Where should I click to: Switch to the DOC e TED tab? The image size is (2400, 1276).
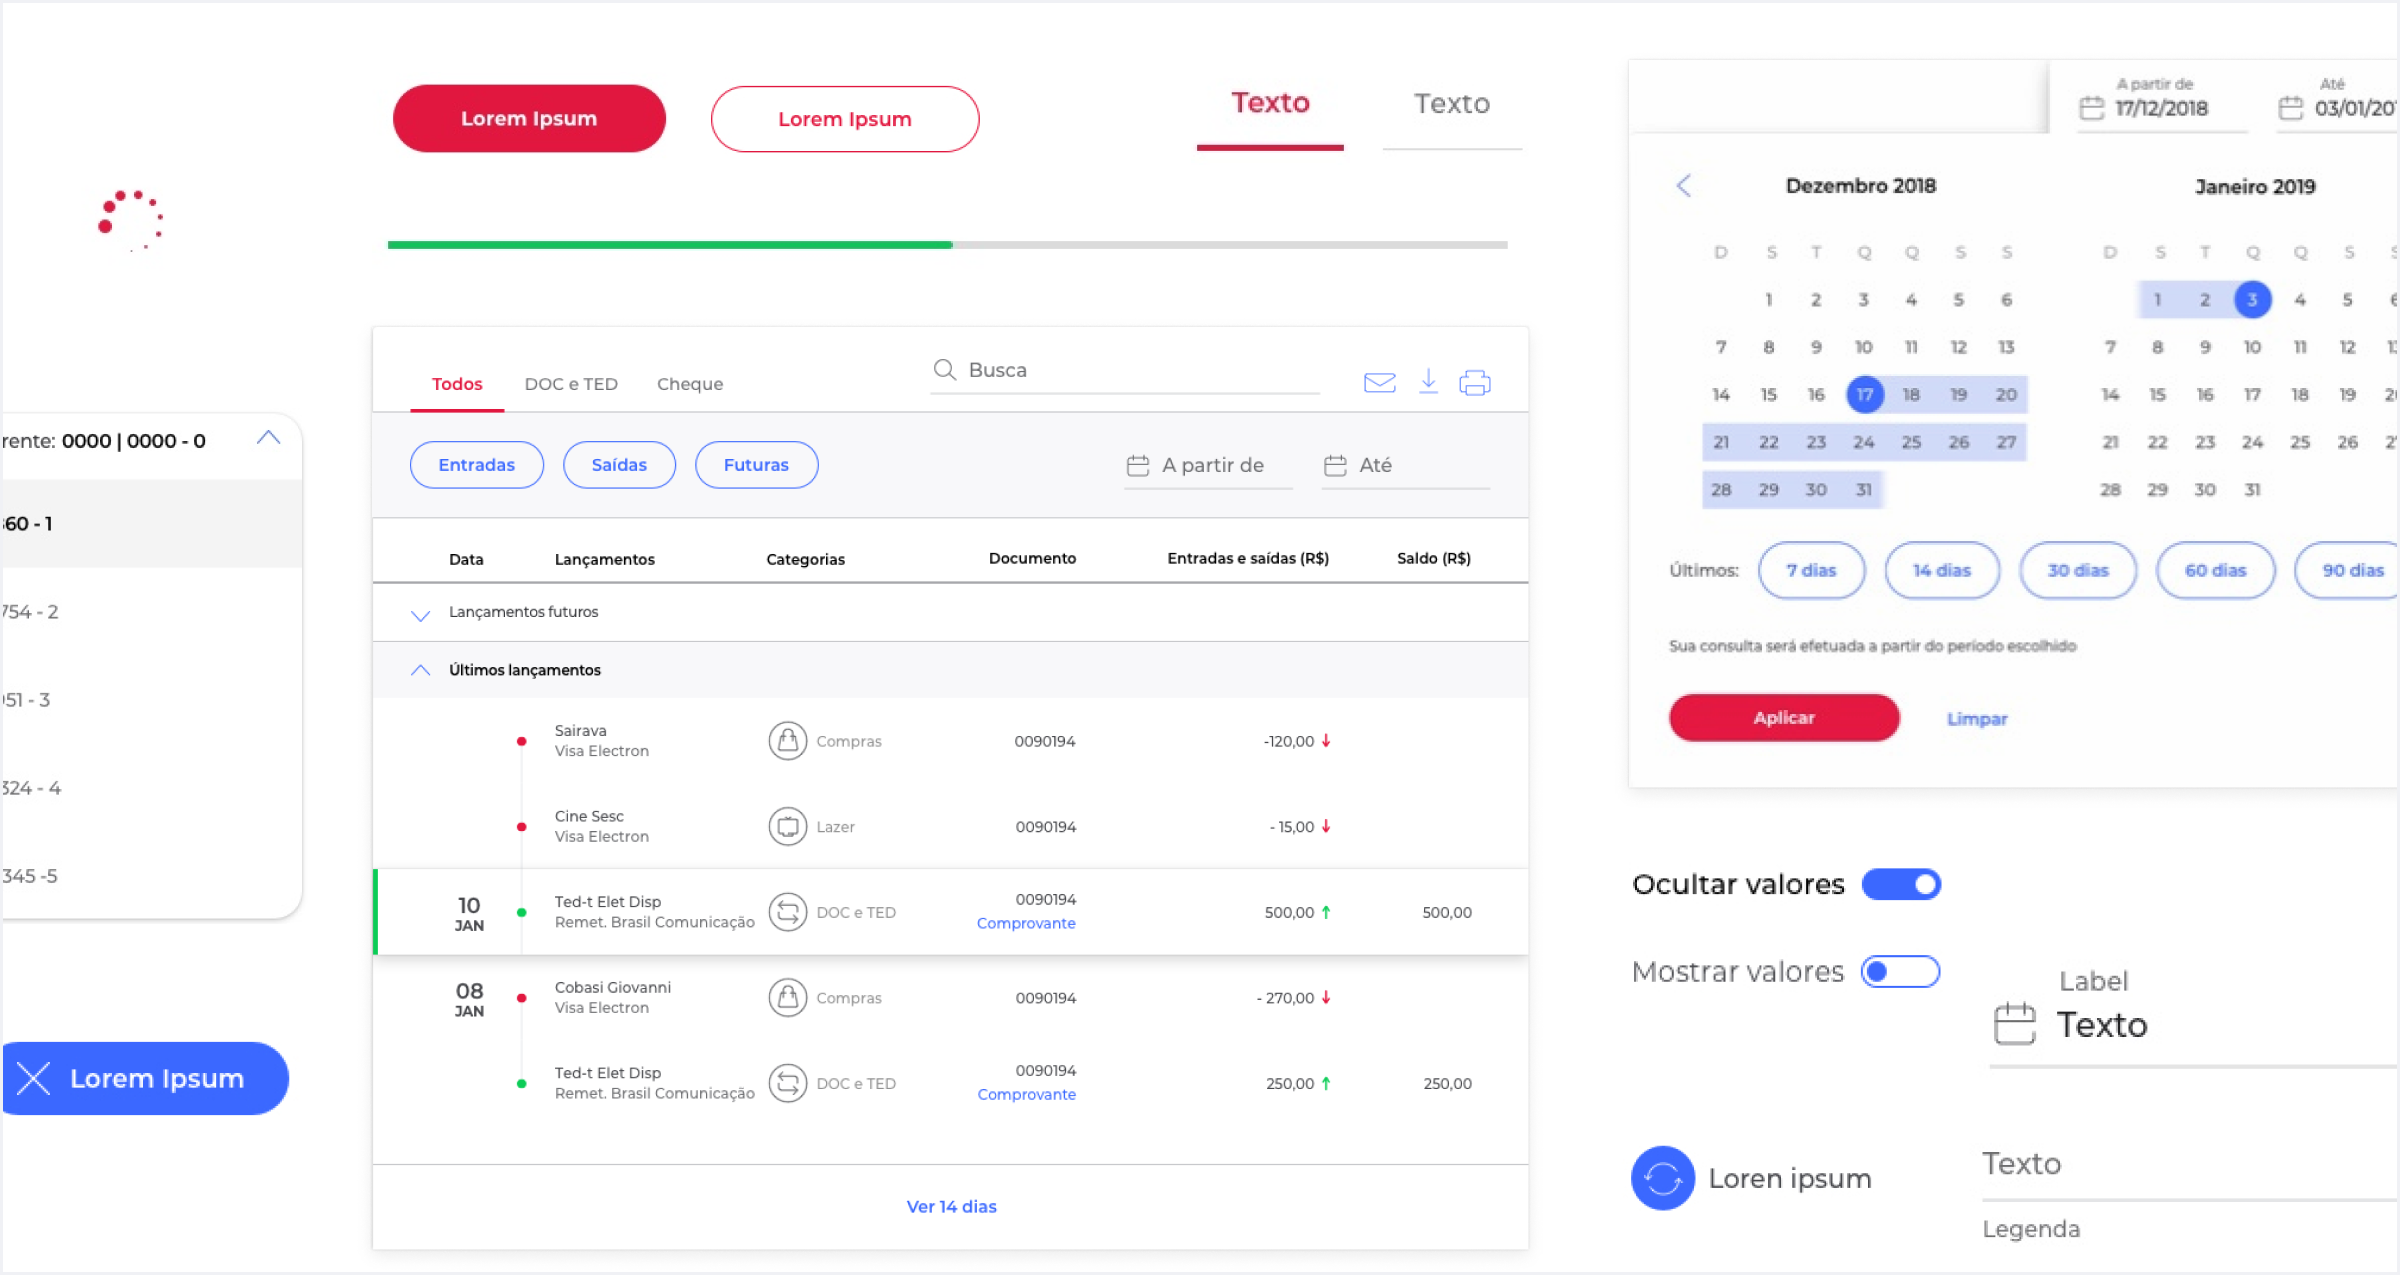click(x=571, y=384)
